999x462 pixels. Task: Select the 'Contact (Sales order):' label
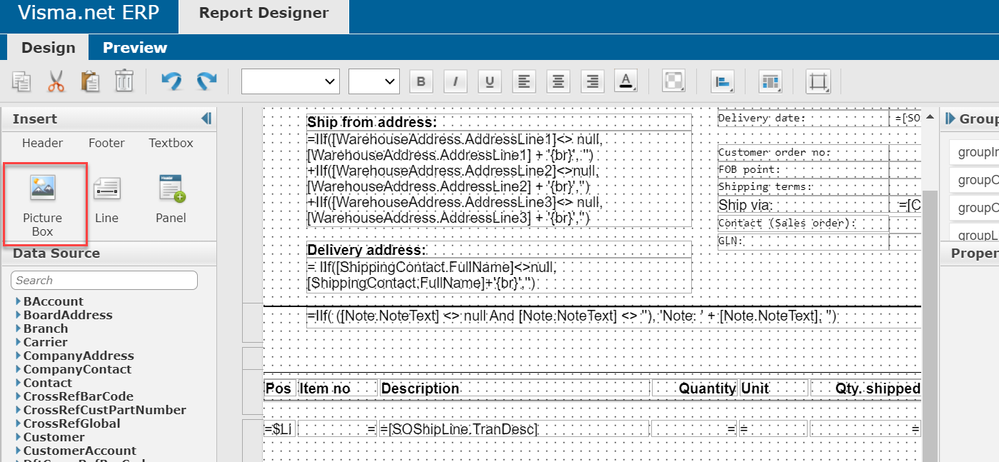(803, 223)
